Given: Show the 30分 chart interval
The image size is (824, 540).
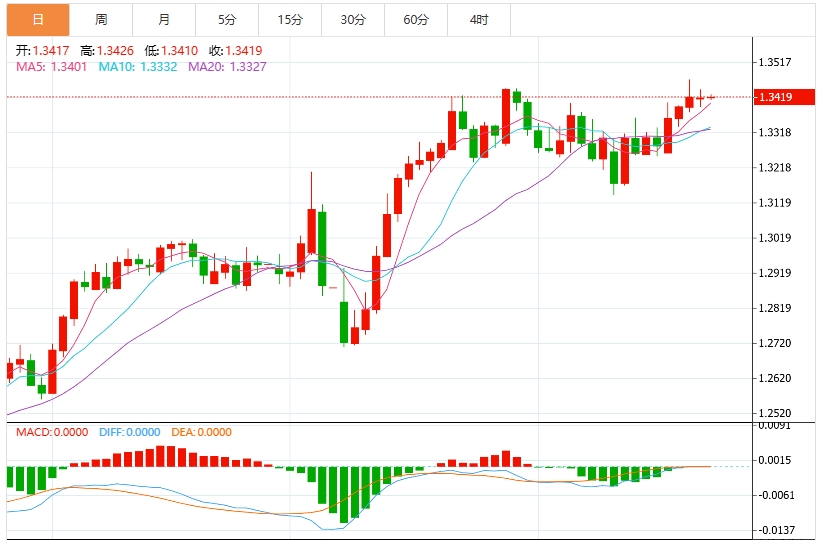Looking at the screenshot, I should [x=352, y=20].
